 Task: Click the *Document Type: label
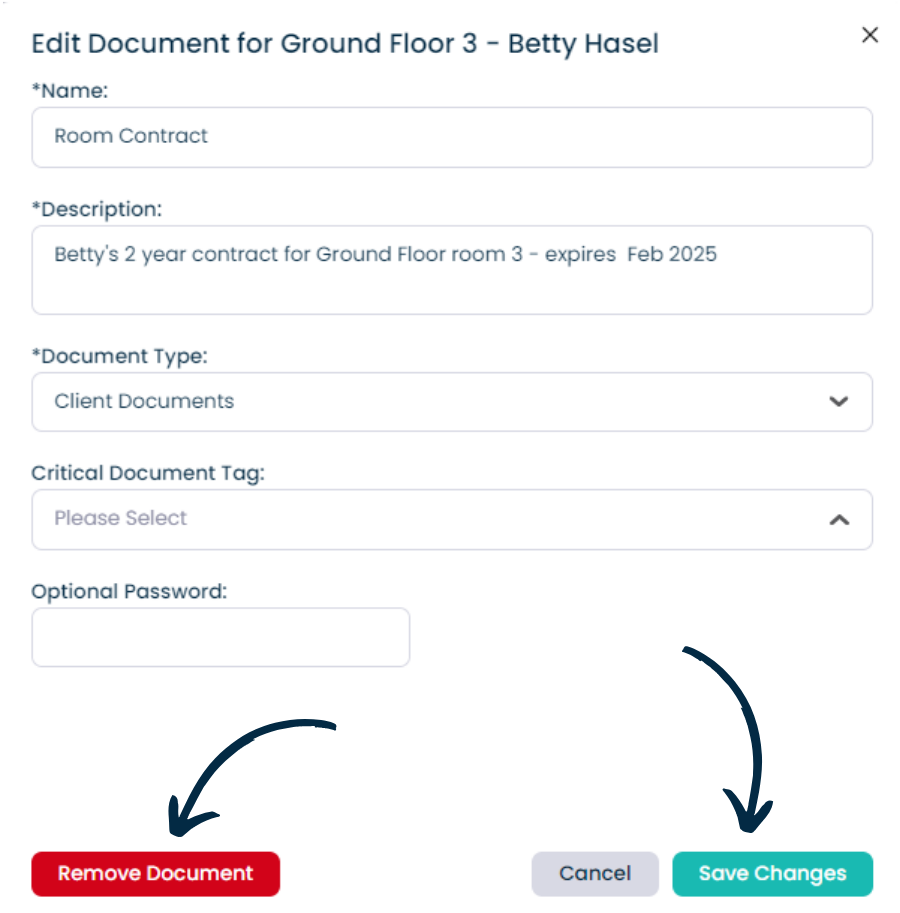119,356
